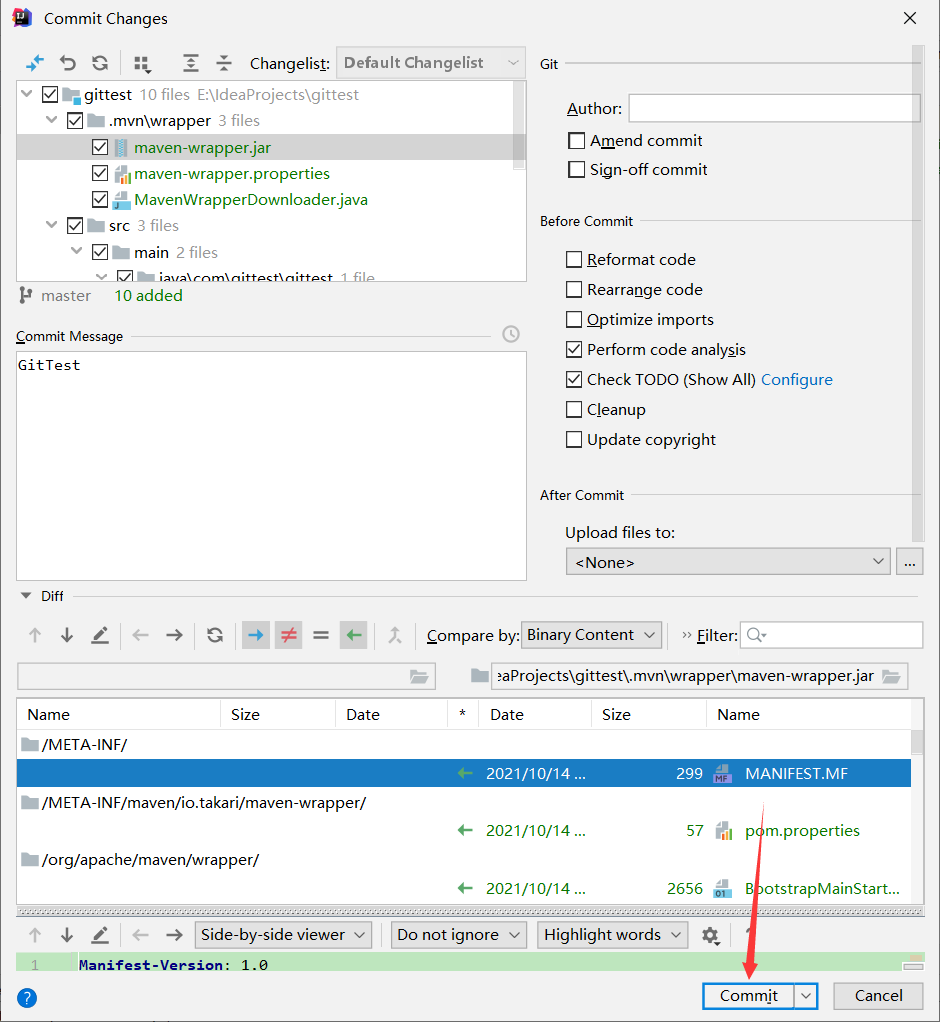Screen dimensions: 940x1022
Task: Click the Cancel button
Action: click(x=878, y=996)
